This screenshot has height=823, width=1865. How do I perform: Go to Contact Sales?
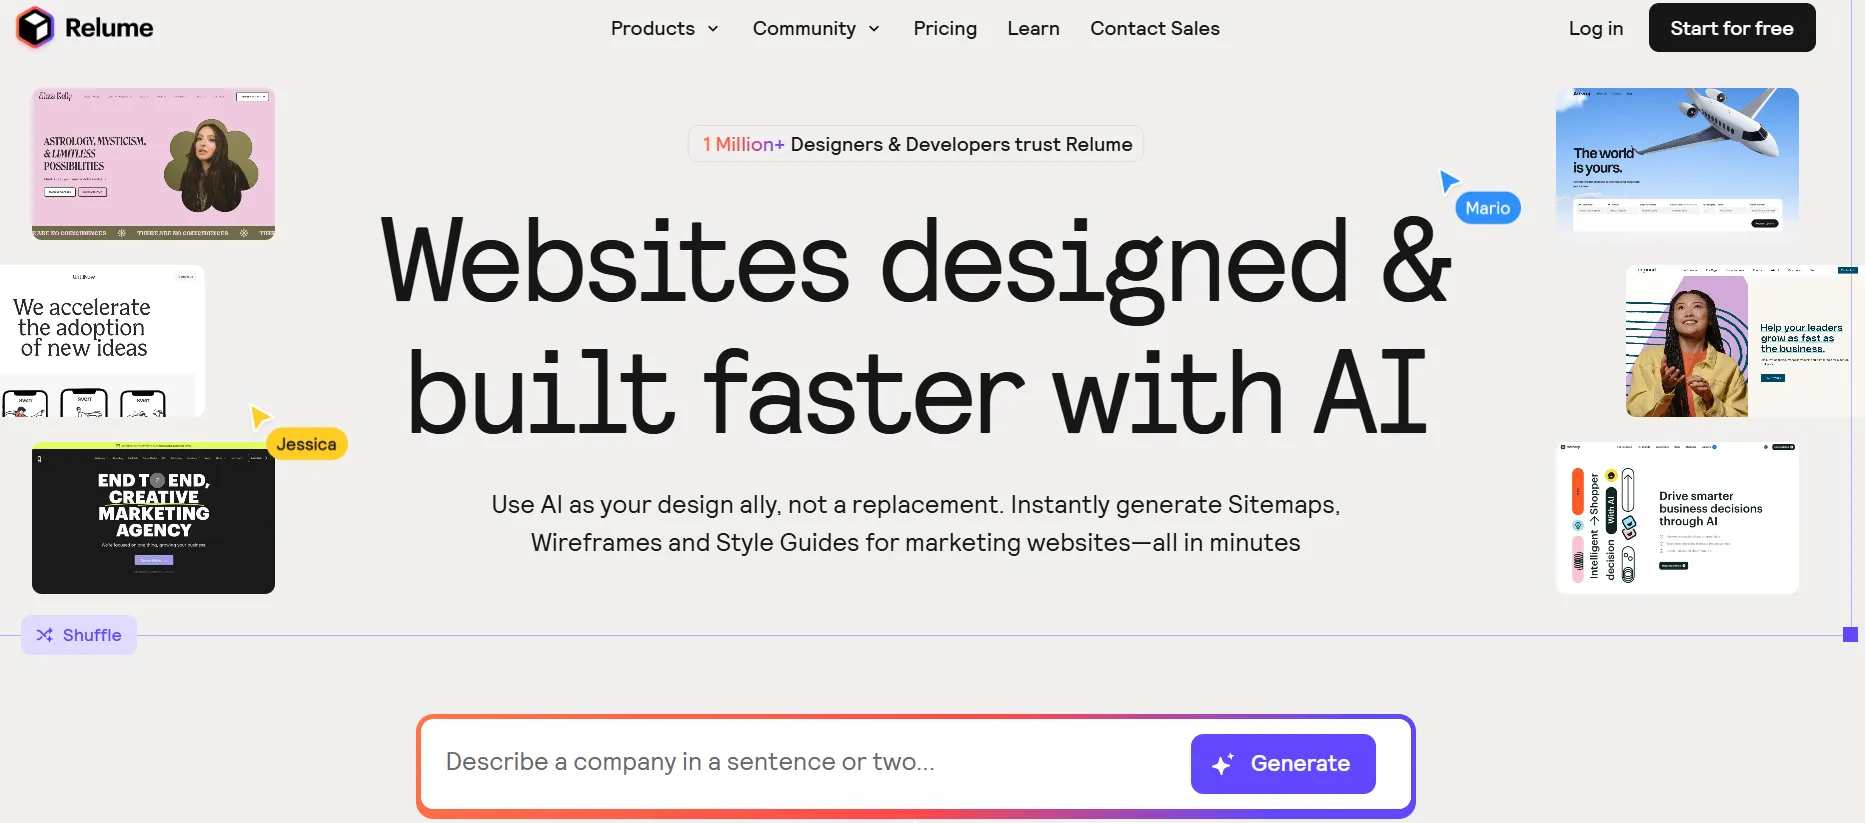1155,28
